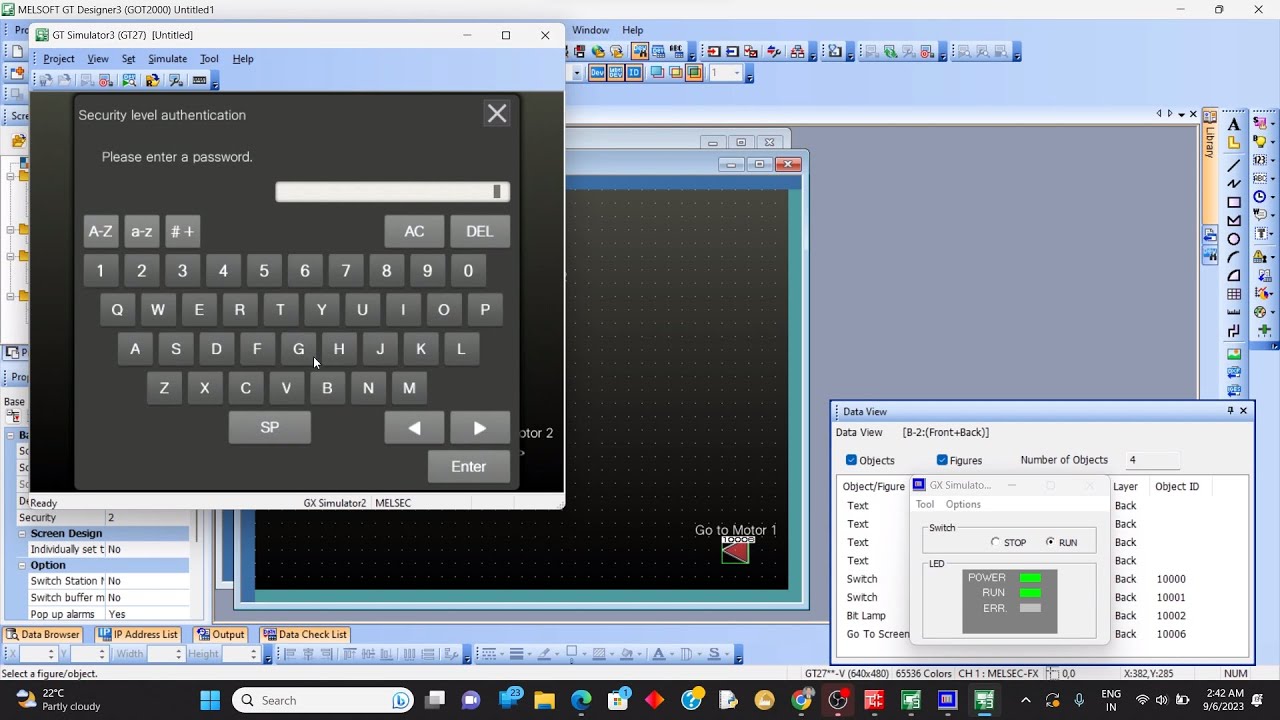Click the AC clear-all key
This screenshot has width=1280, height=720.
[414, 231]
